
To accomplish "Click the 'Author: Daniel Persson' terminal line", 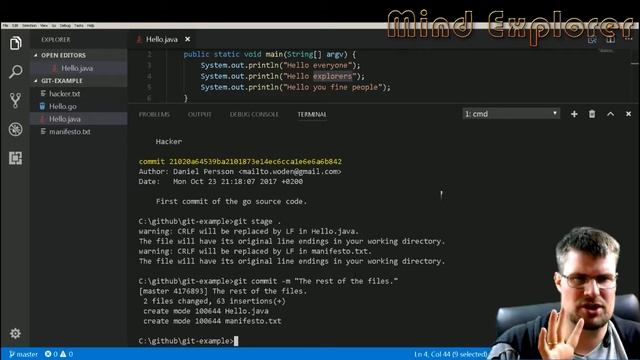I will [x=240, y=171].
